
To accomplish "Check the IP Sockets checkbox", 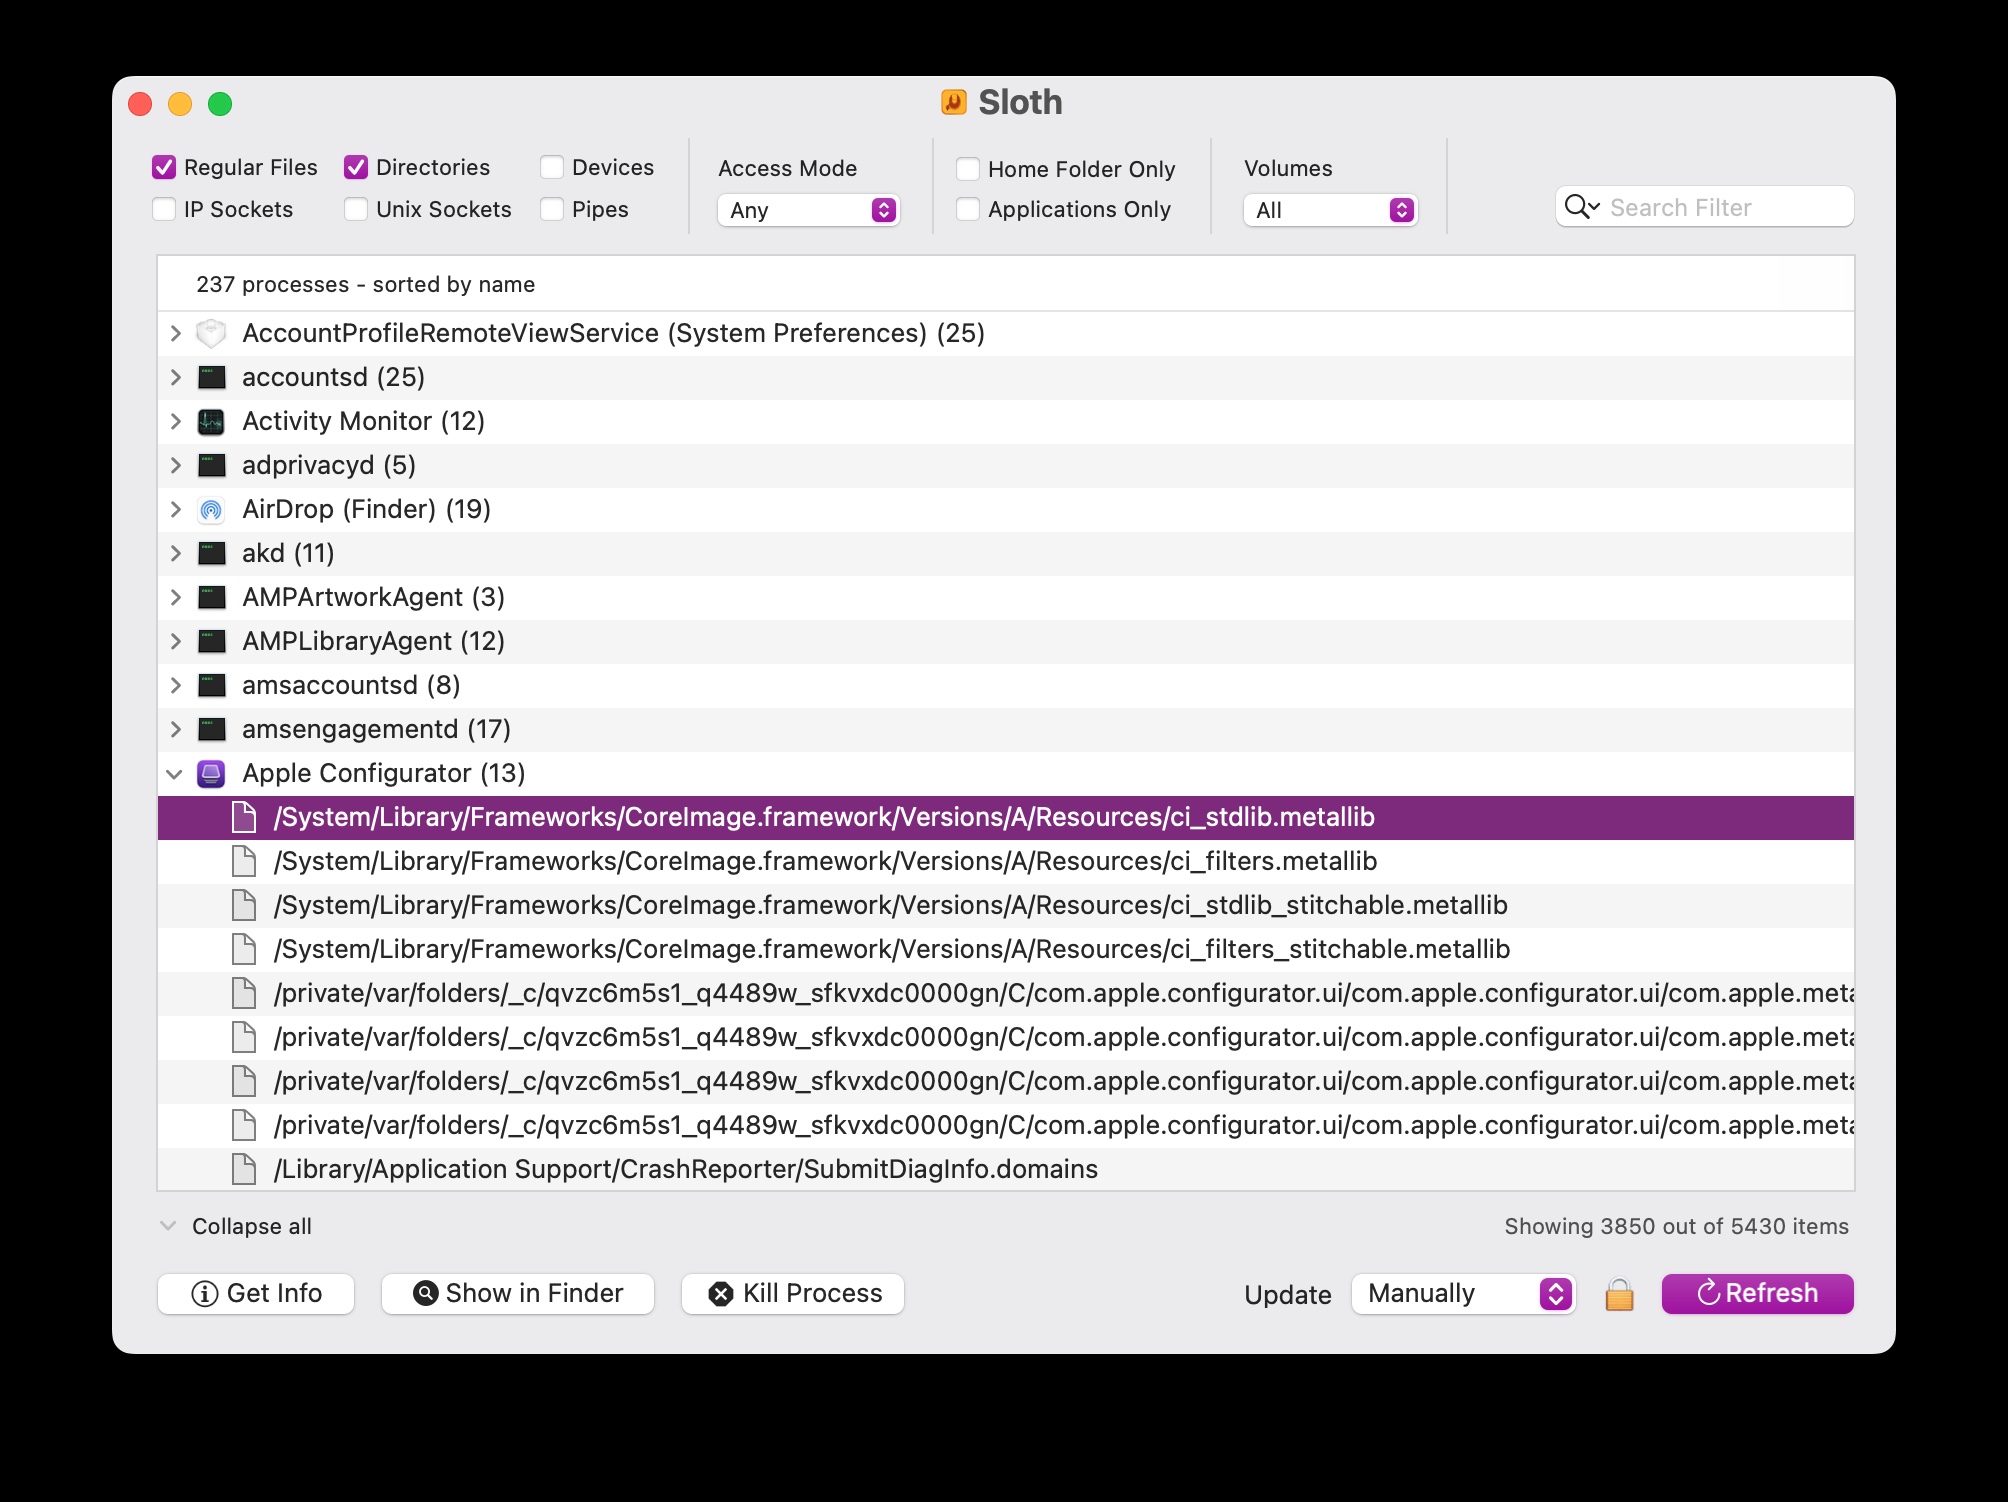I will [164, 209].
